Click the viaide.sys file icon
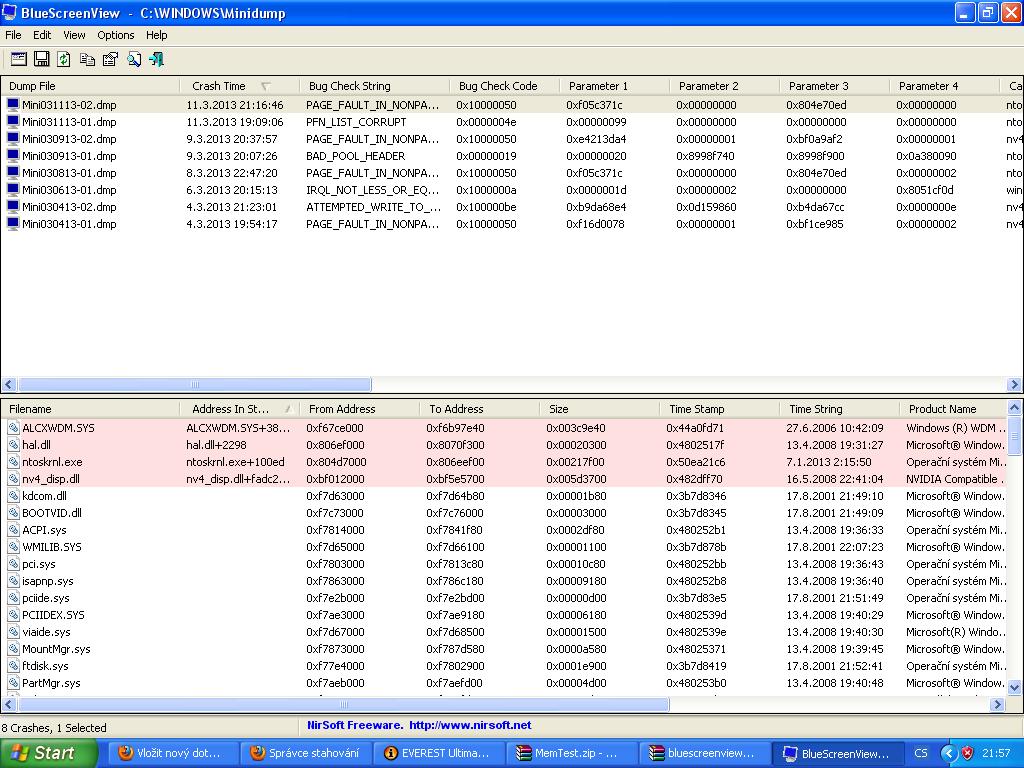Screen dimensions: 1024x768 14,632
